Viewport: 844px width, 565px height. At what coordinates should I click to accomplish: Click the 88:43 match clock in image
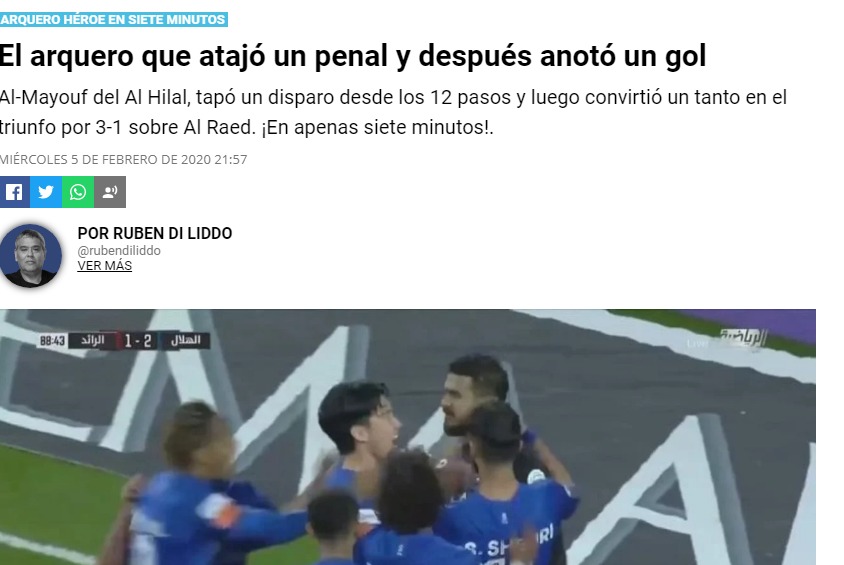point(52,341)
